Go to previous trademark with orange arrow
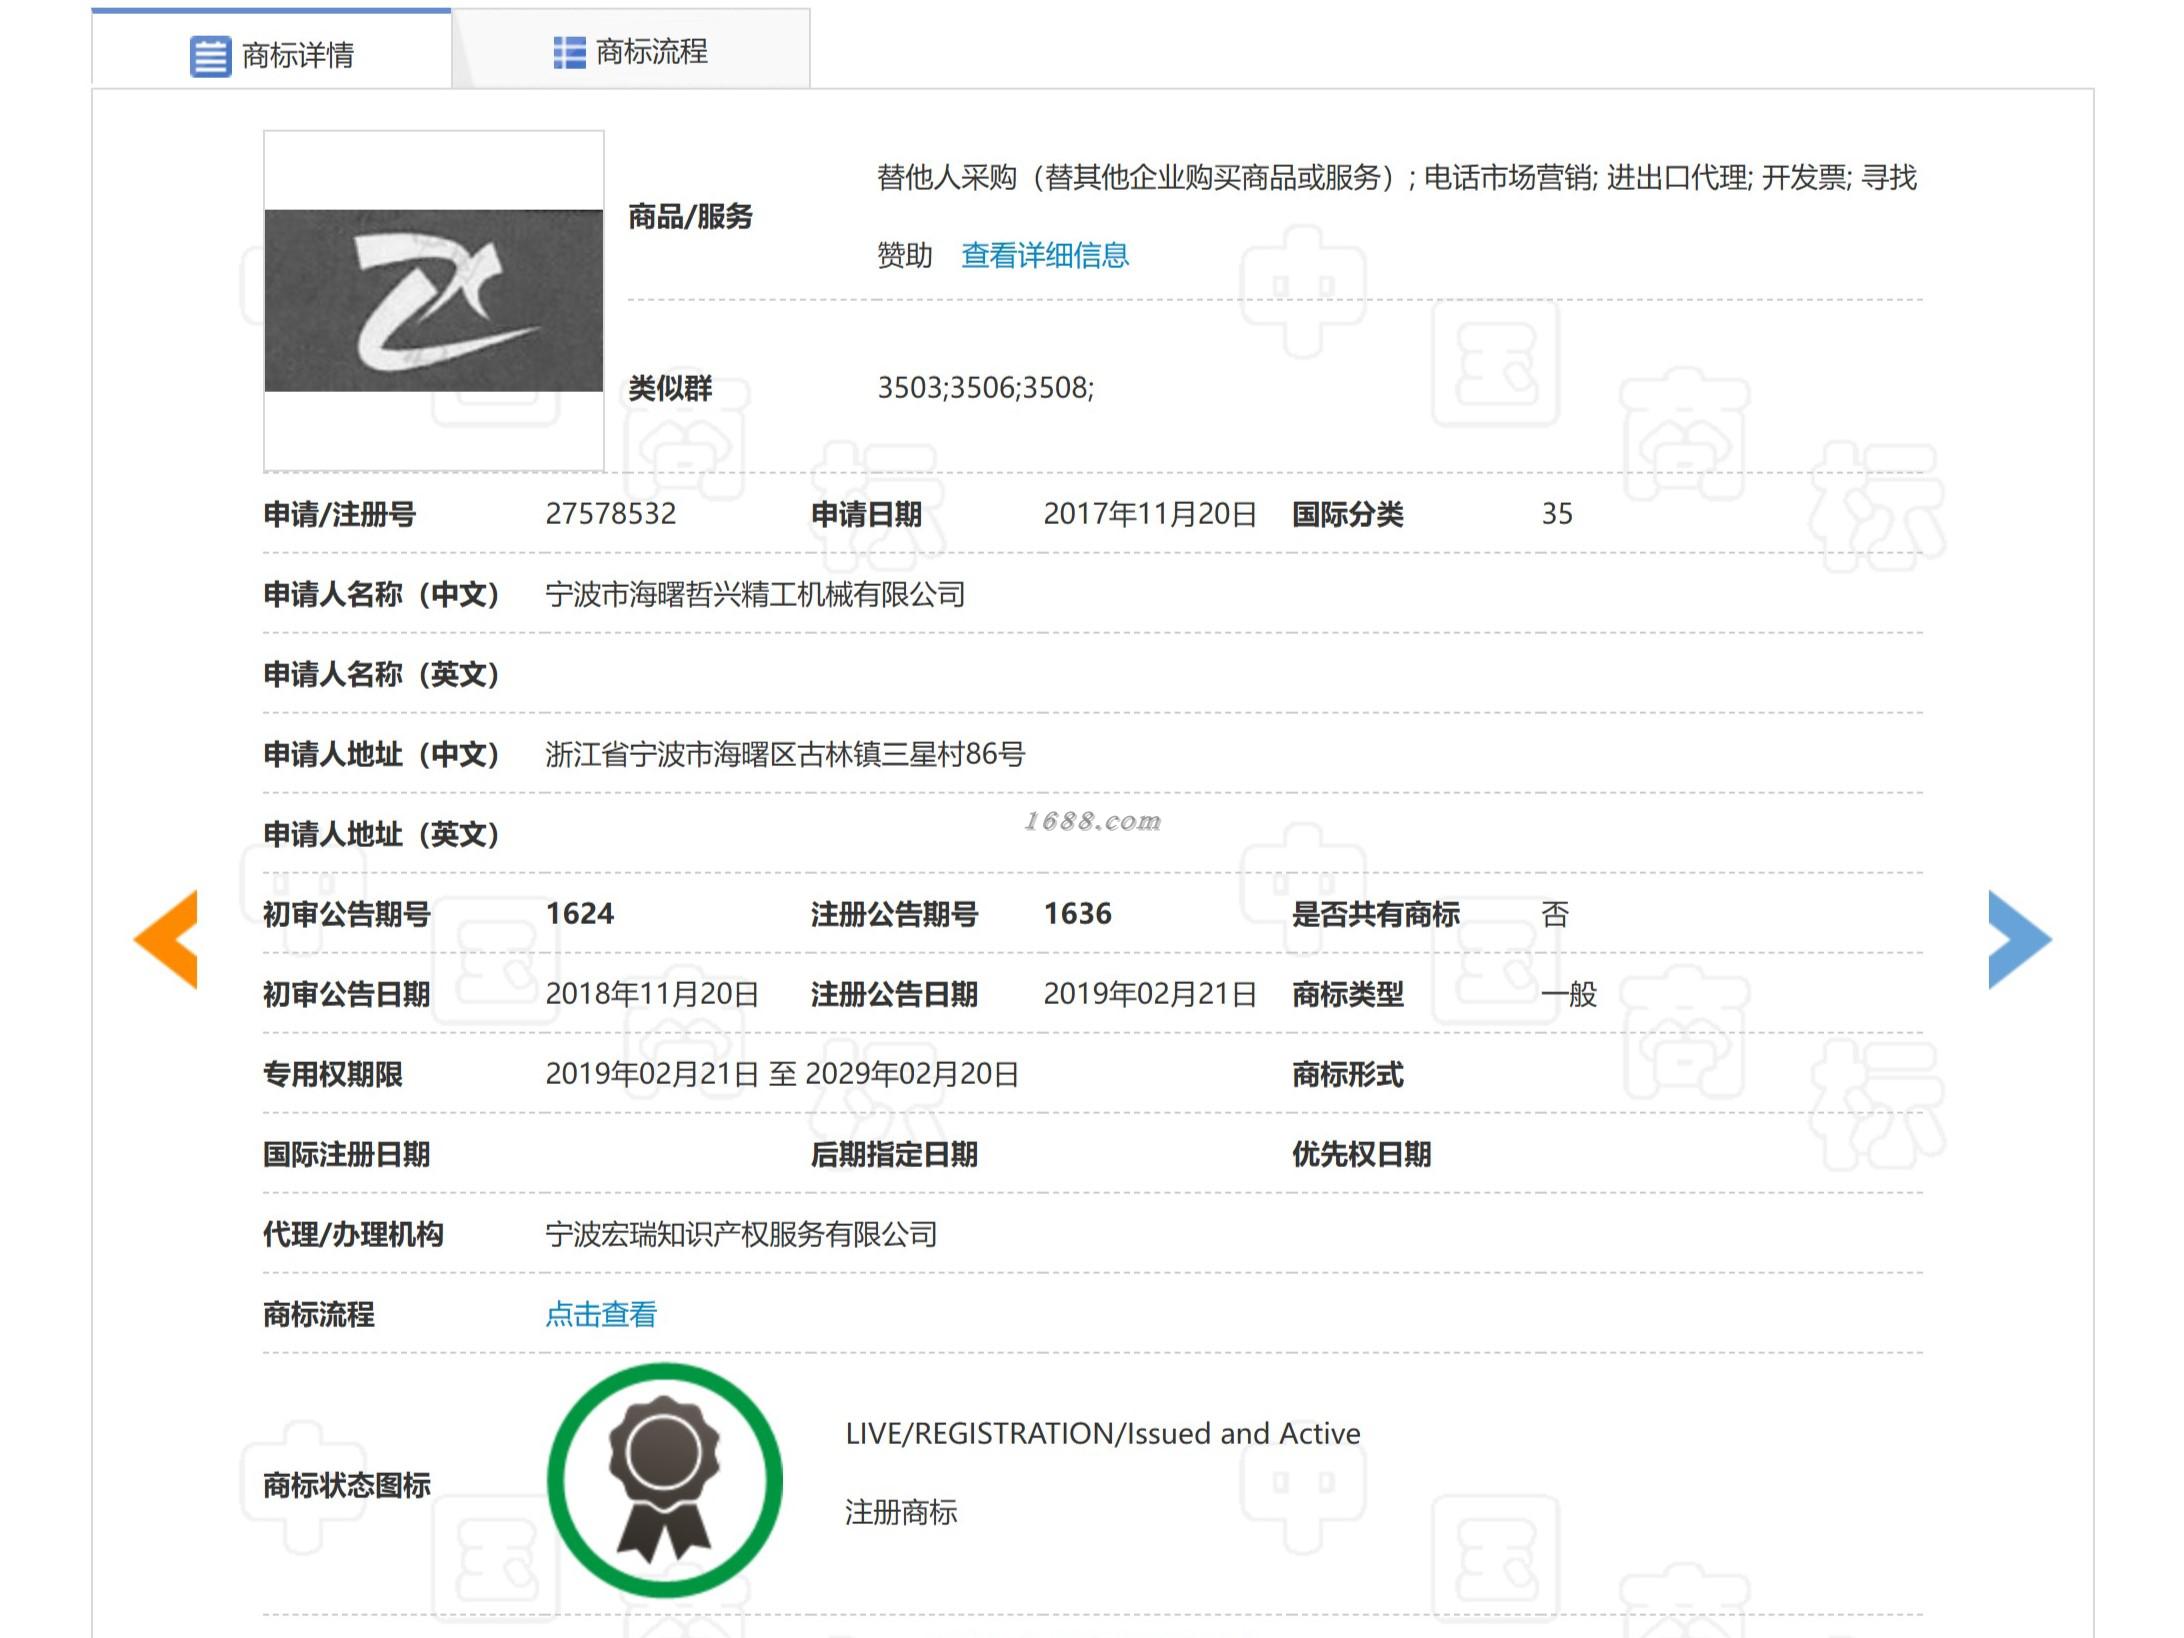2184x1638 pixels. click(166, 939)
